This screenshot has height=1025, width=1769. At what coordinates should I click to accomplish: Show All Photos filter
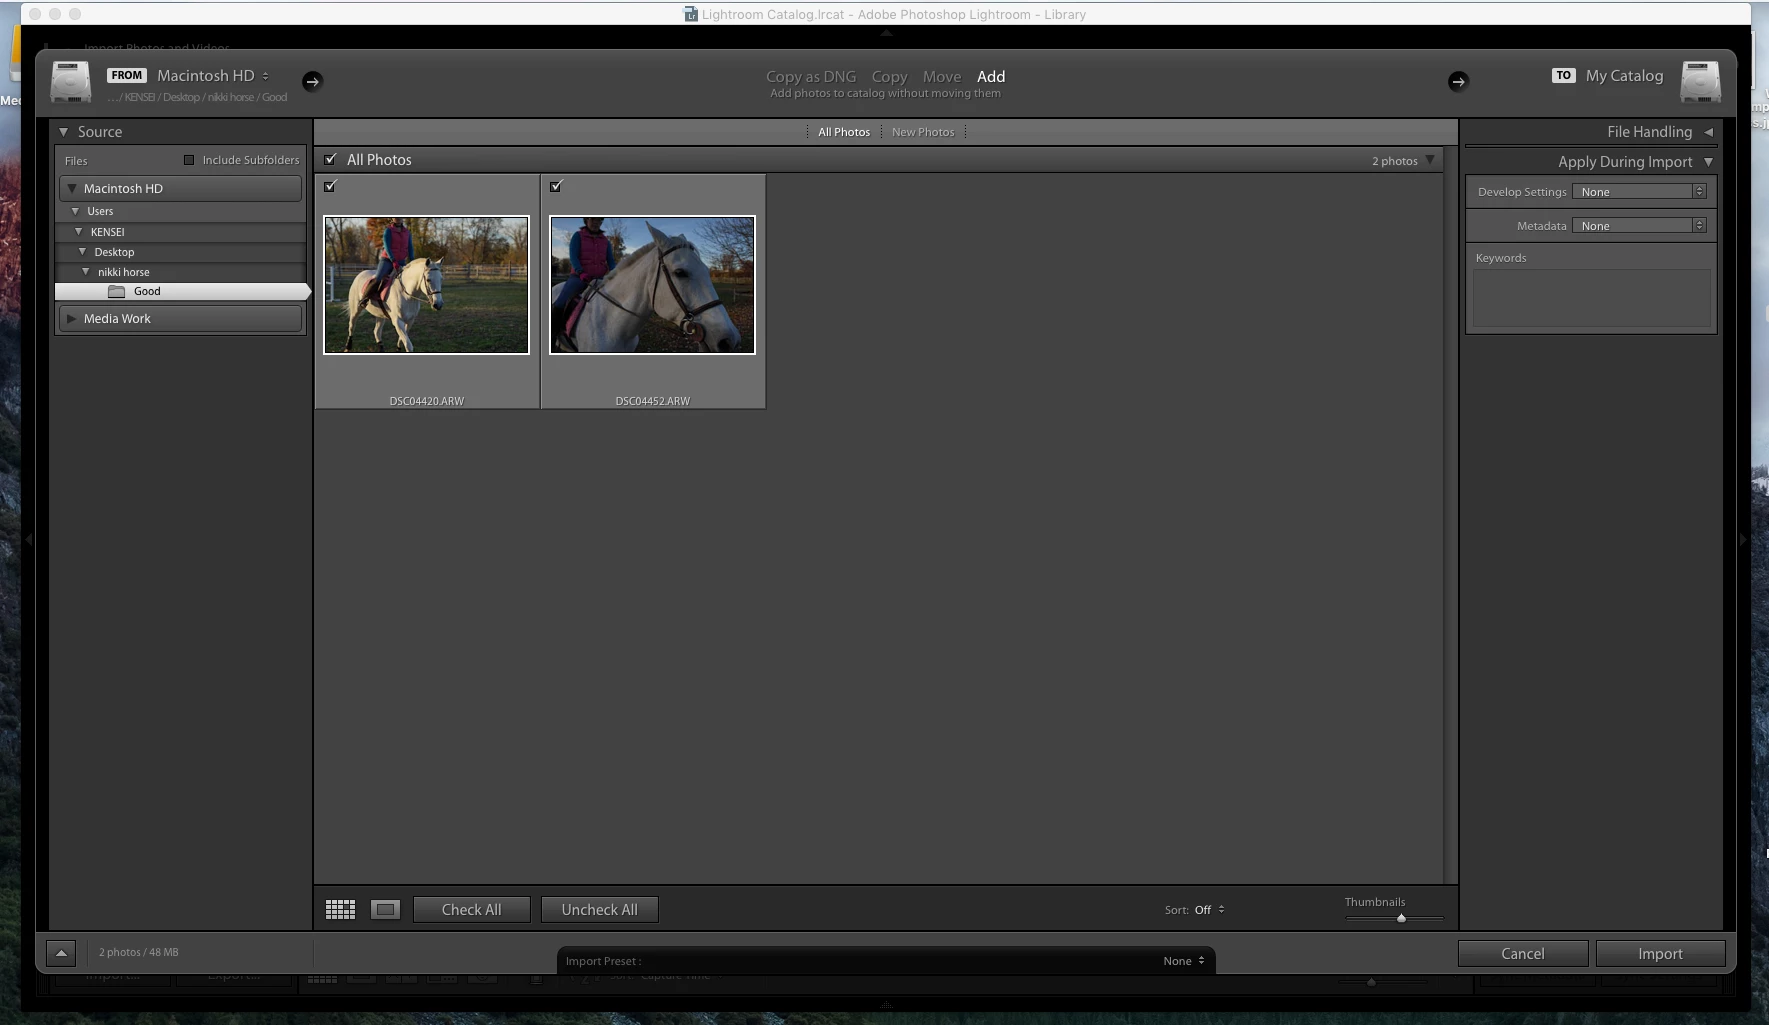coord(844,132)
